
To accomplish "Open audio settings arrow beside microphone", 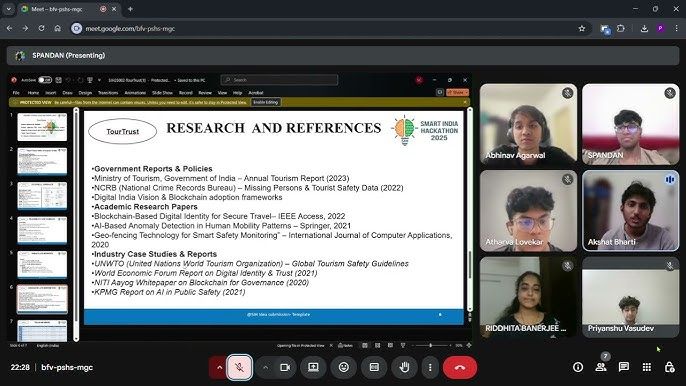I will coord(219,367).
